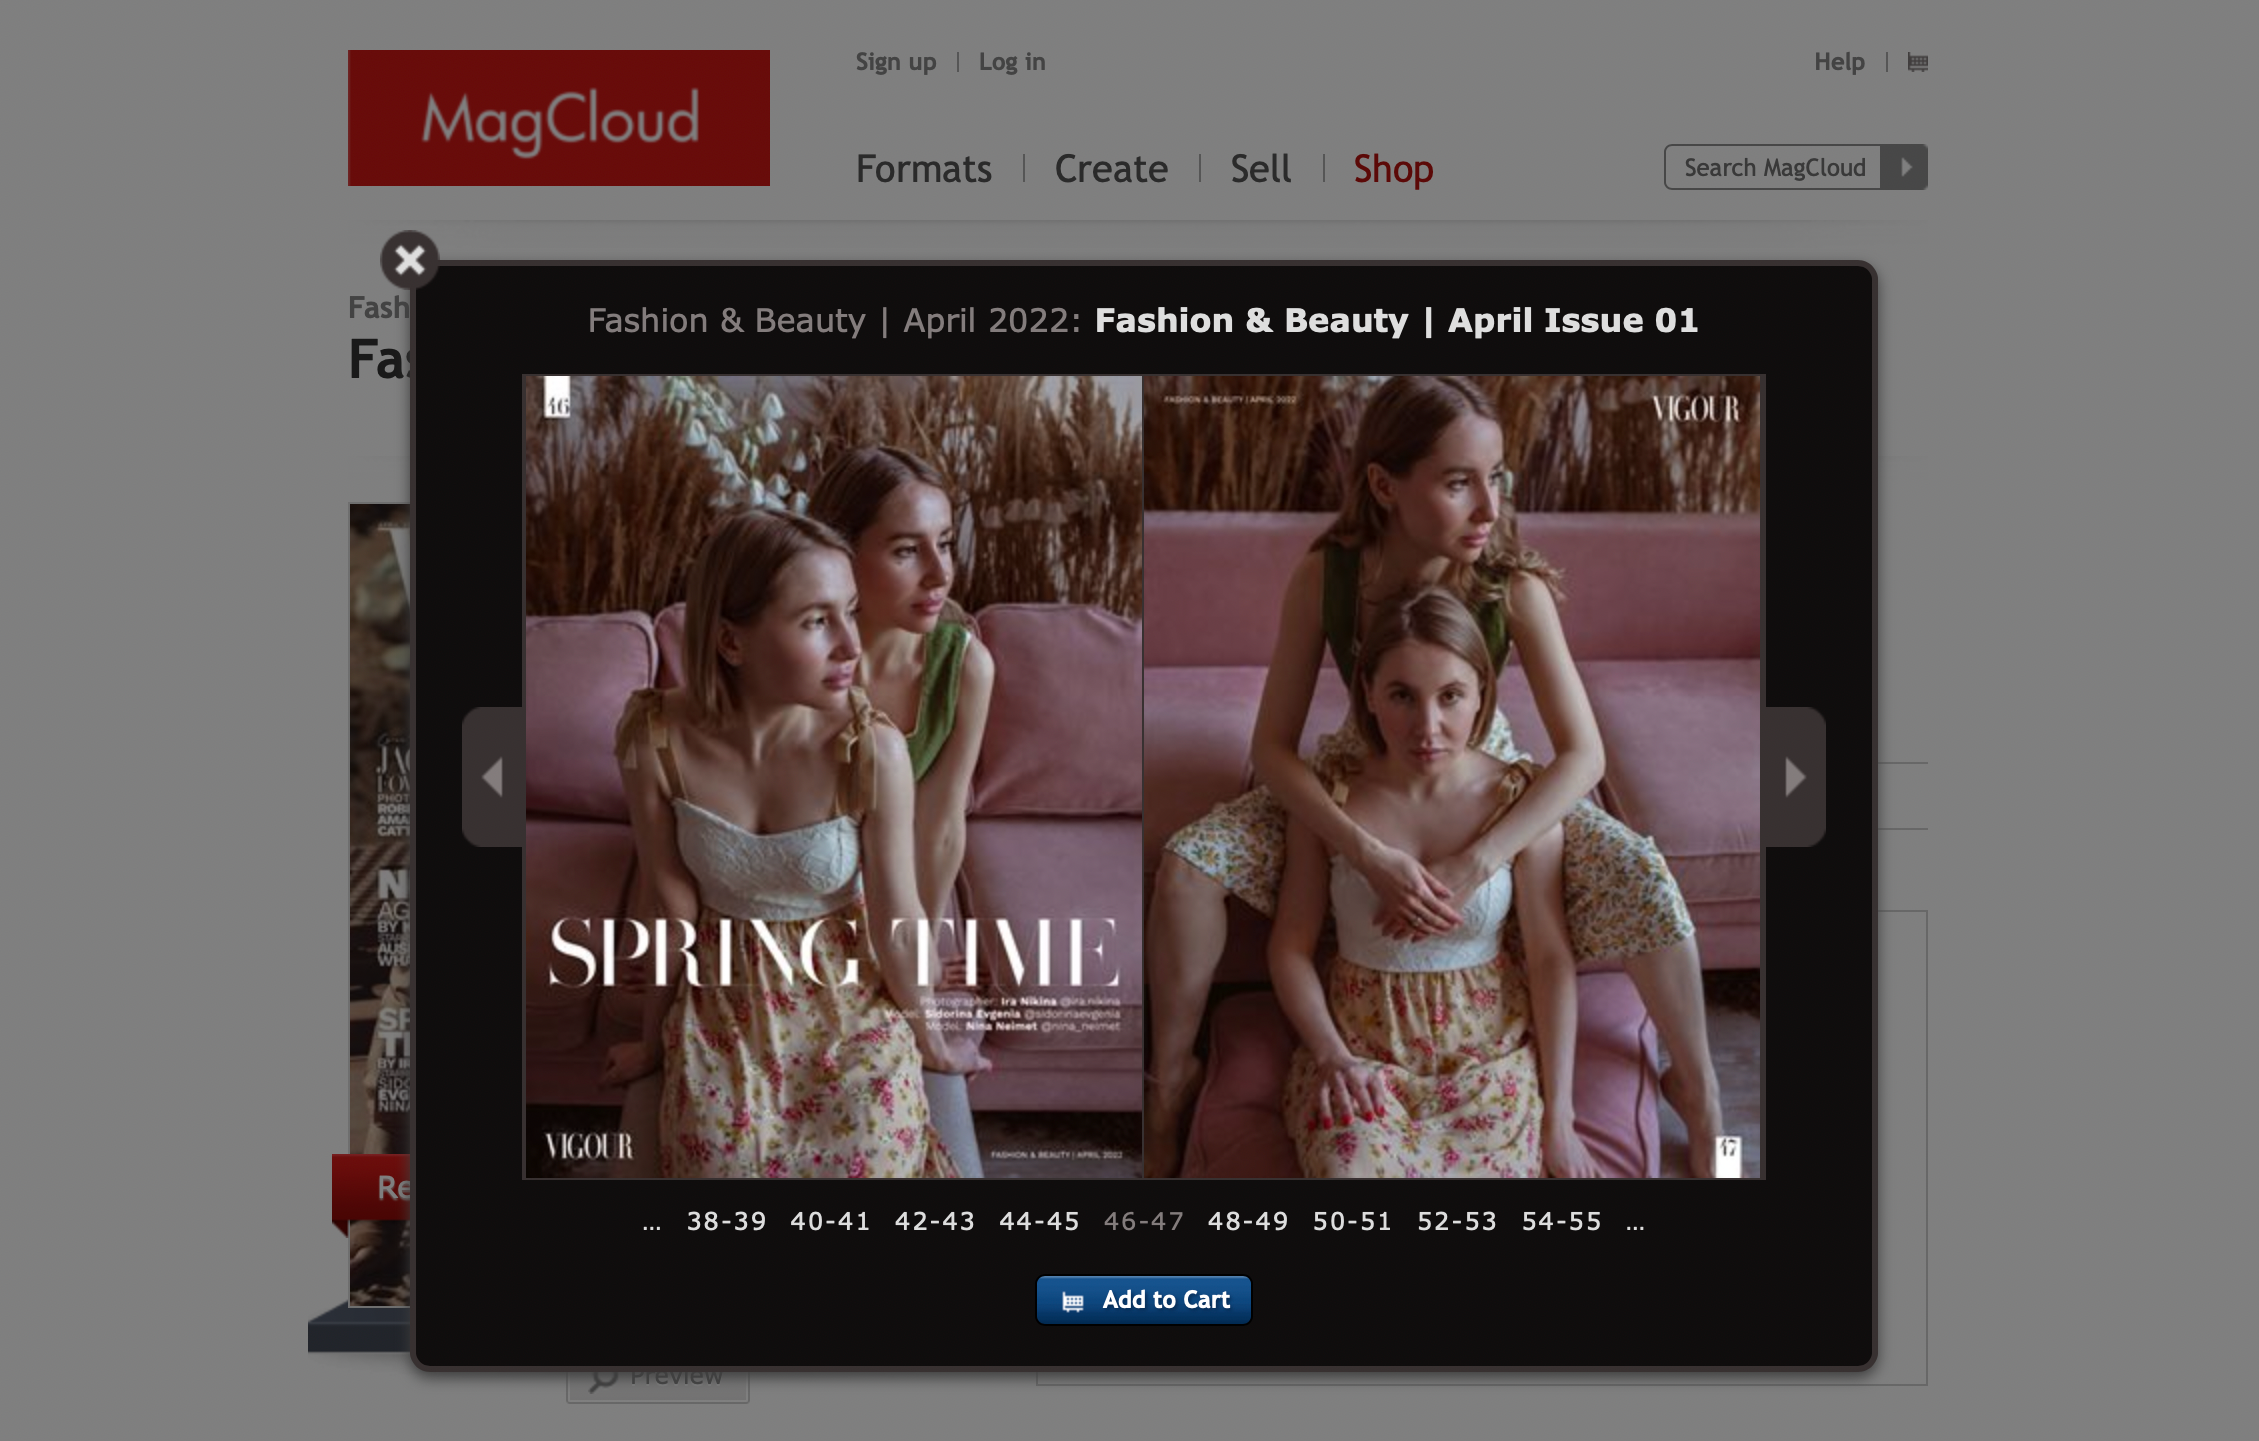Open the Shop menu item
This screenshot has height=1441, width=2259.
1393,169
